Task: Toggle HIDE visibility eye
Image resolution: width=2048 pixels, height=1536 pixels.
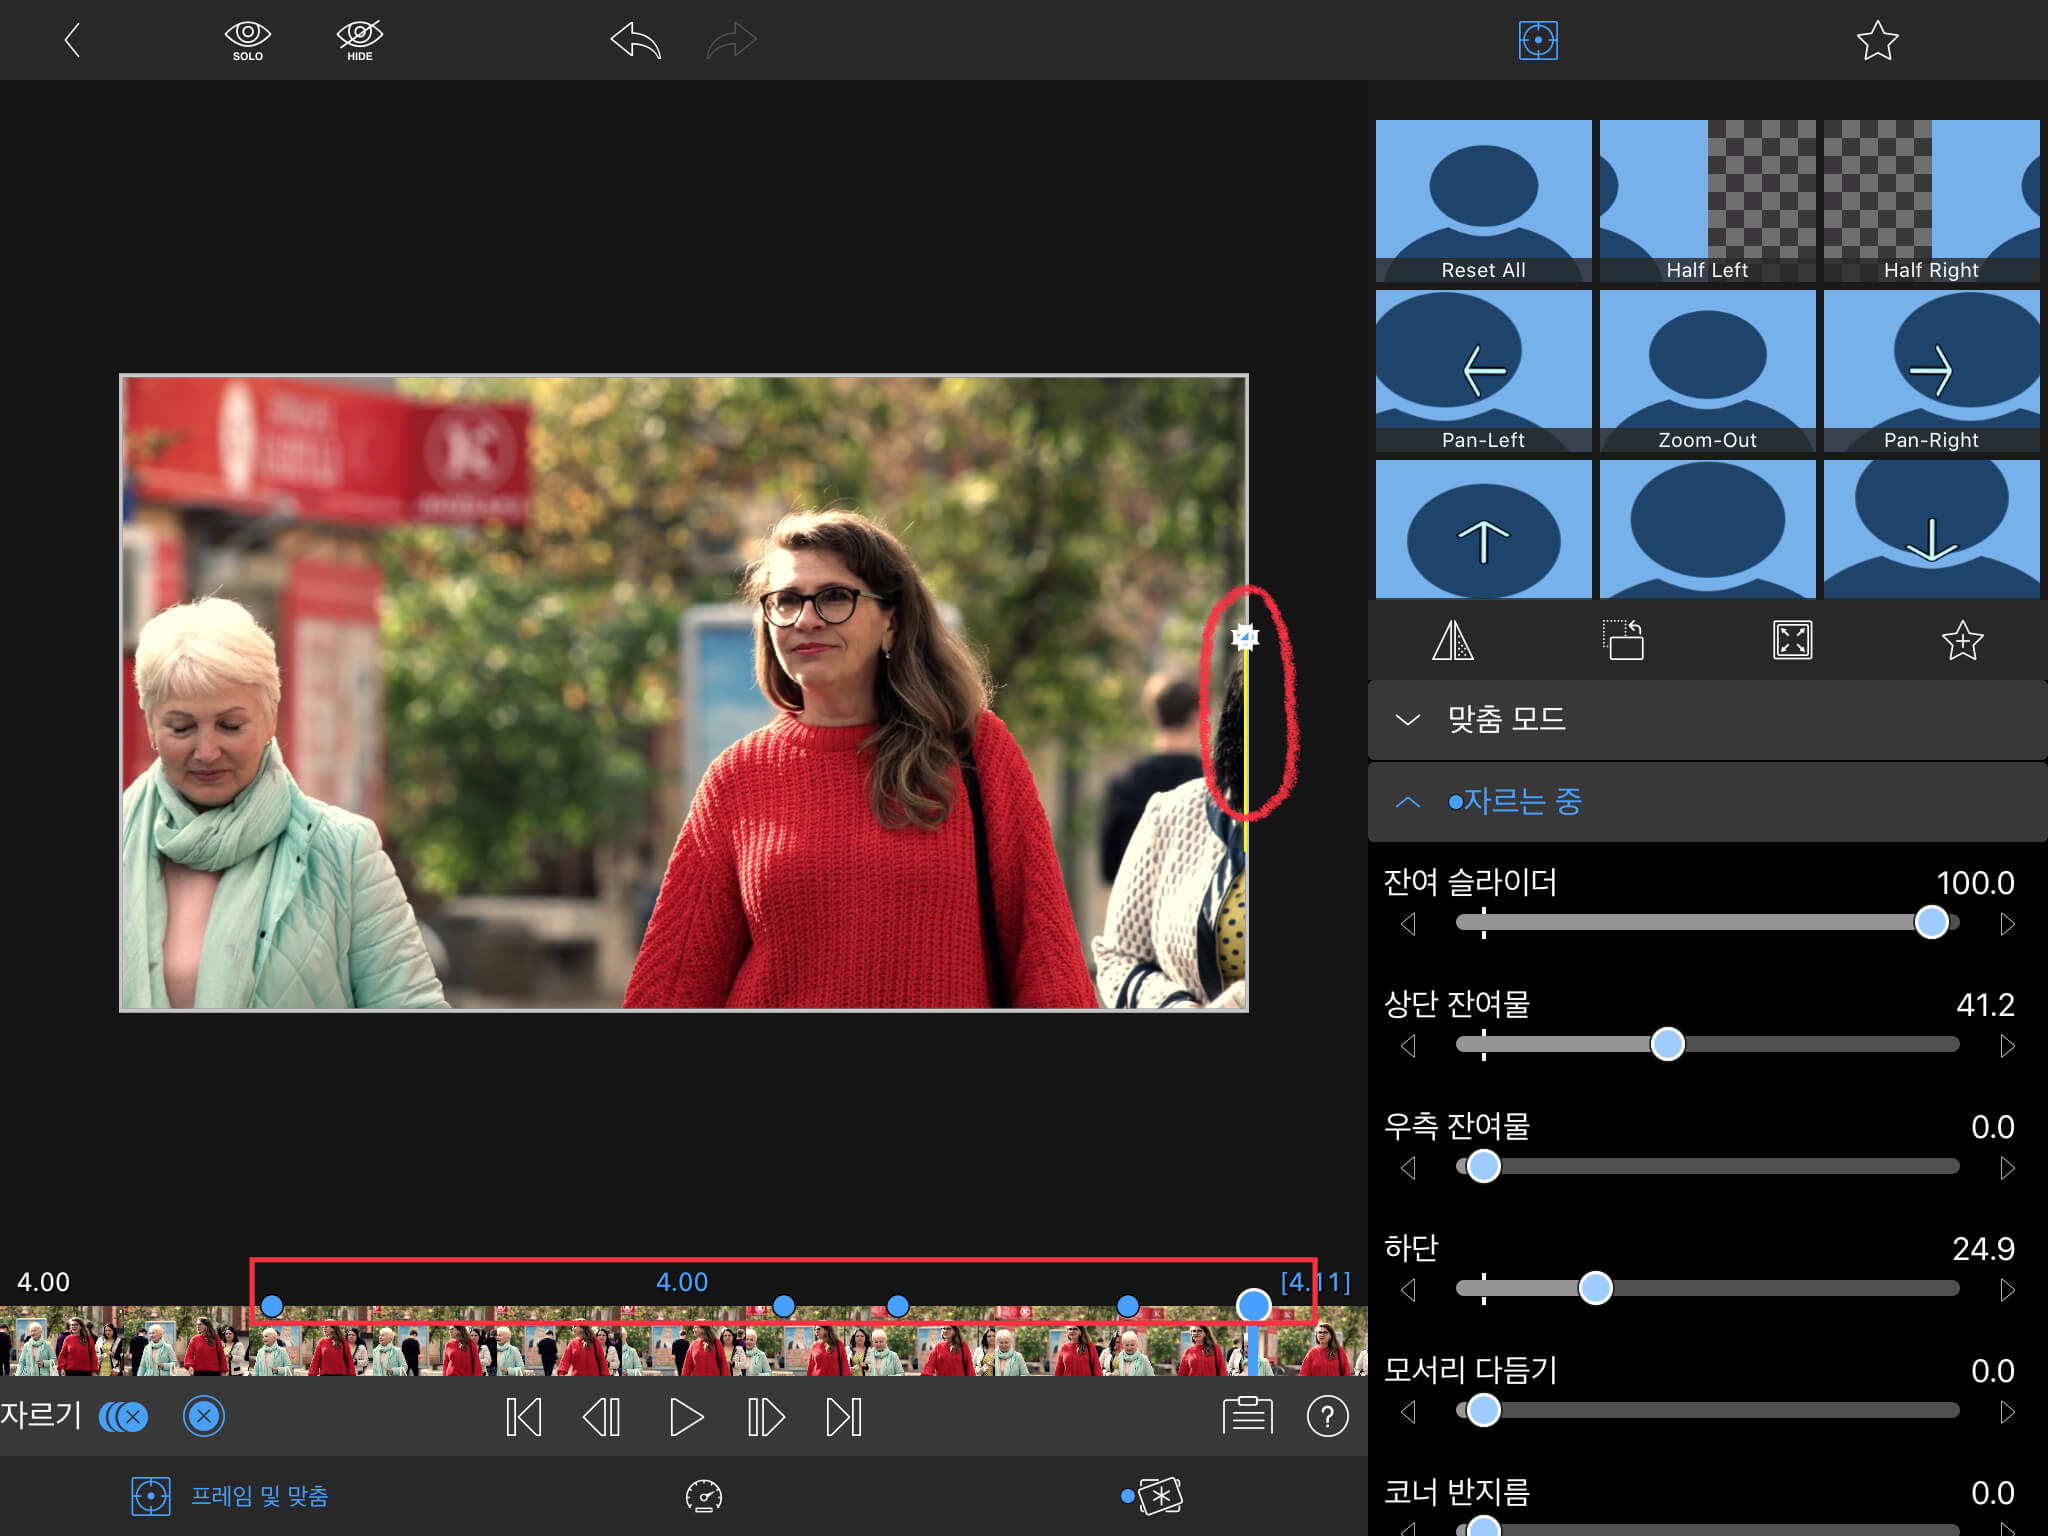Action: pos(359,40)
